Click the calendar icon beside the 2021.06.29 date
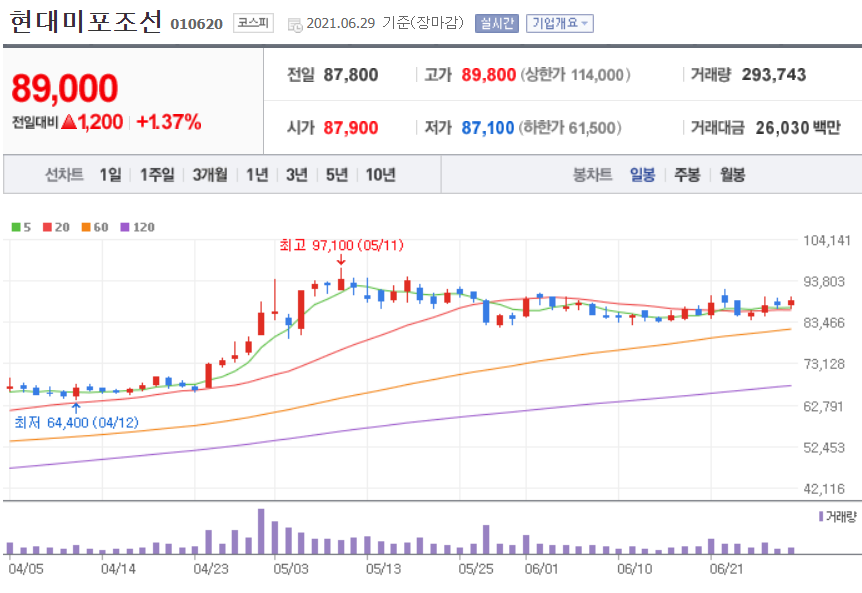 tap(295, 24)
